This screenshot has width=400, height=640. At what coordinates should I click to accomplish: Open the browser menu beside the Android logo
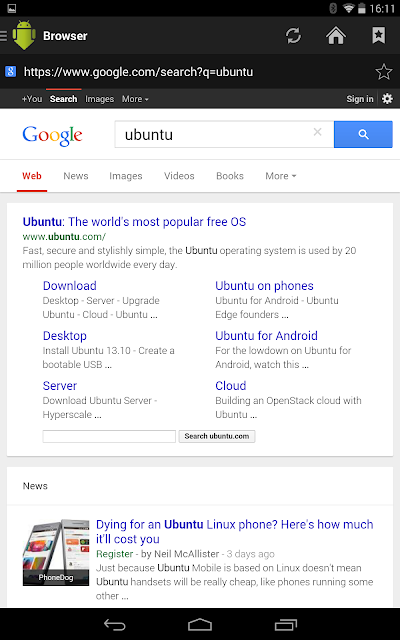click(4, 36)
